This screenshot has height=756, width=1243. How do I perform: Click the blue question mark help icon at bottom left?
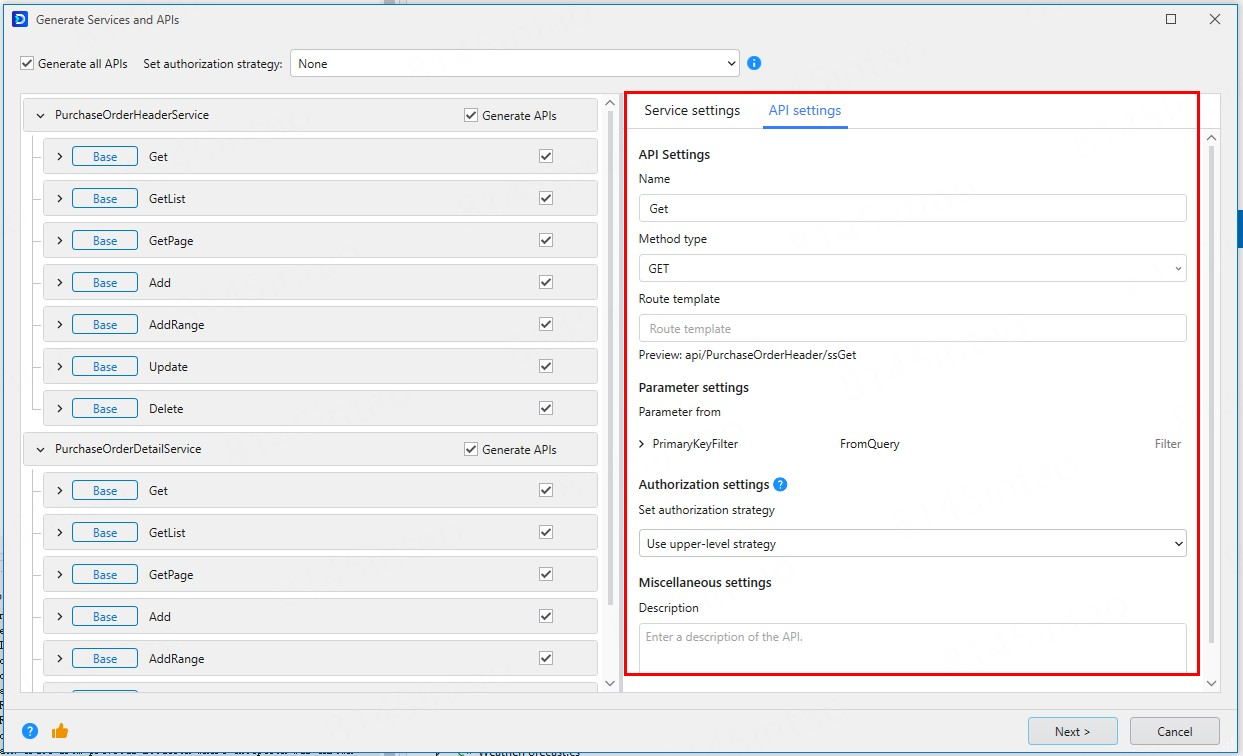pos(30,731)
